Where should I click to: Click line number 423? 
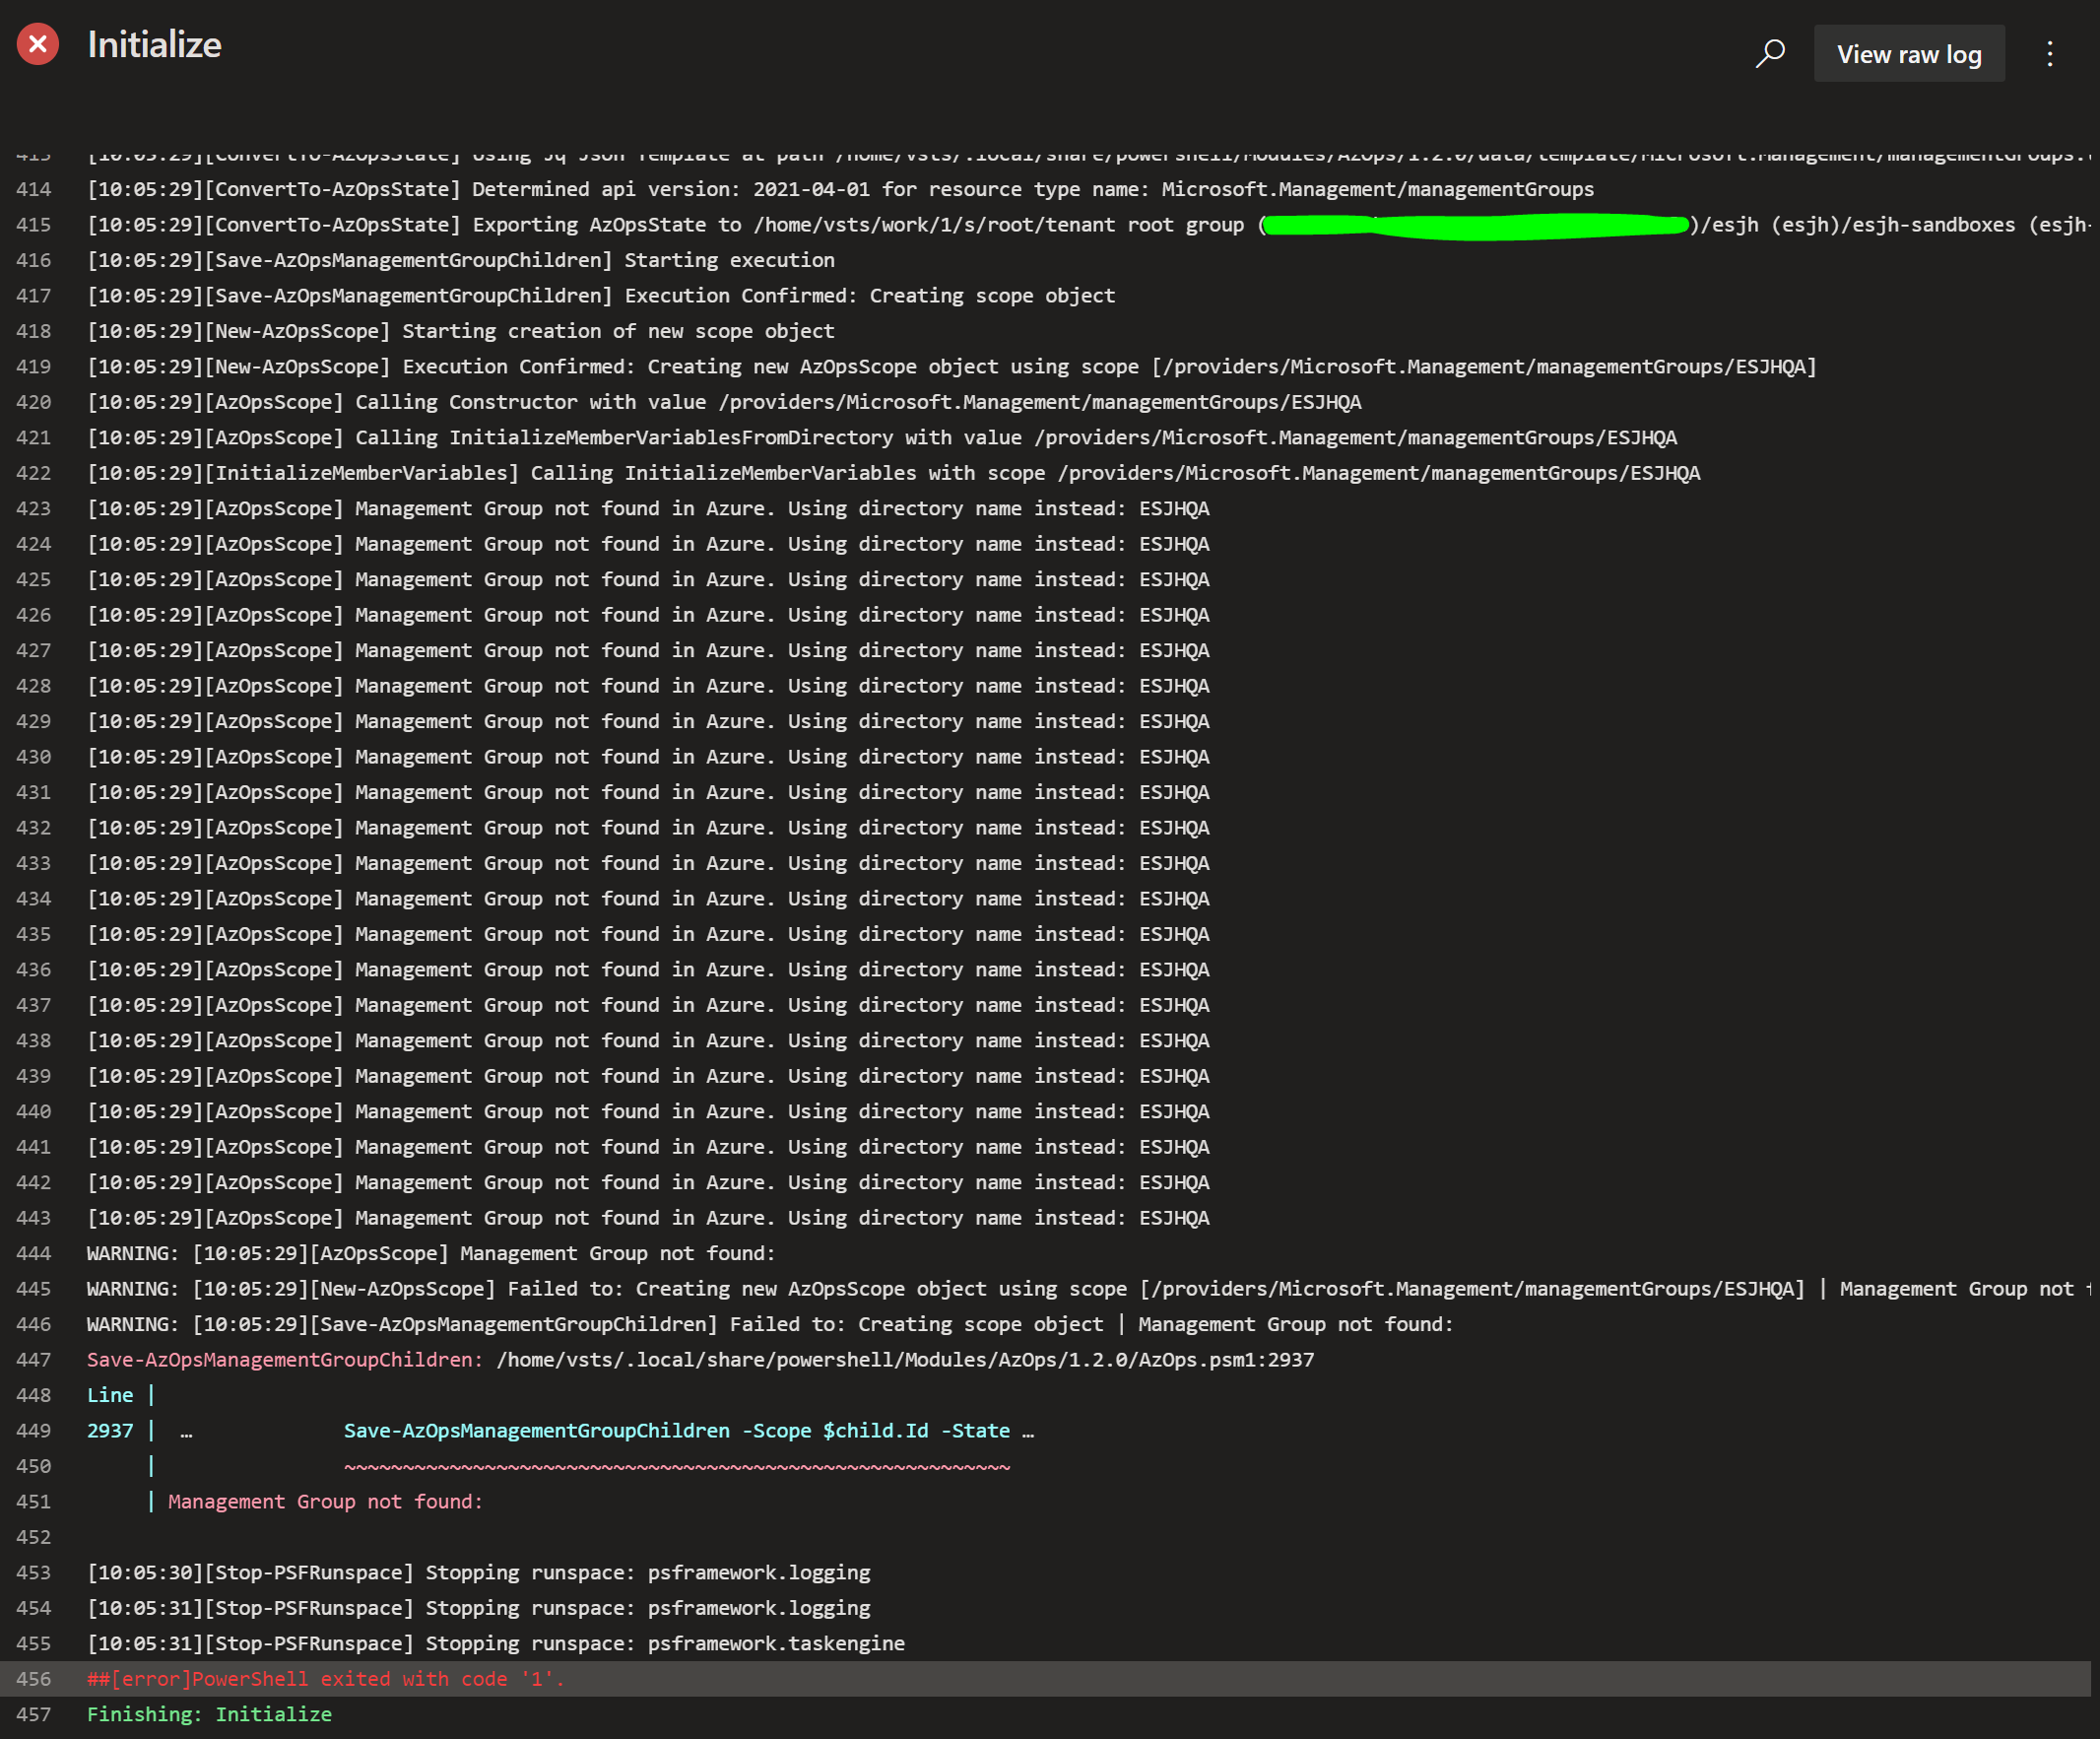tap(34, 508)
